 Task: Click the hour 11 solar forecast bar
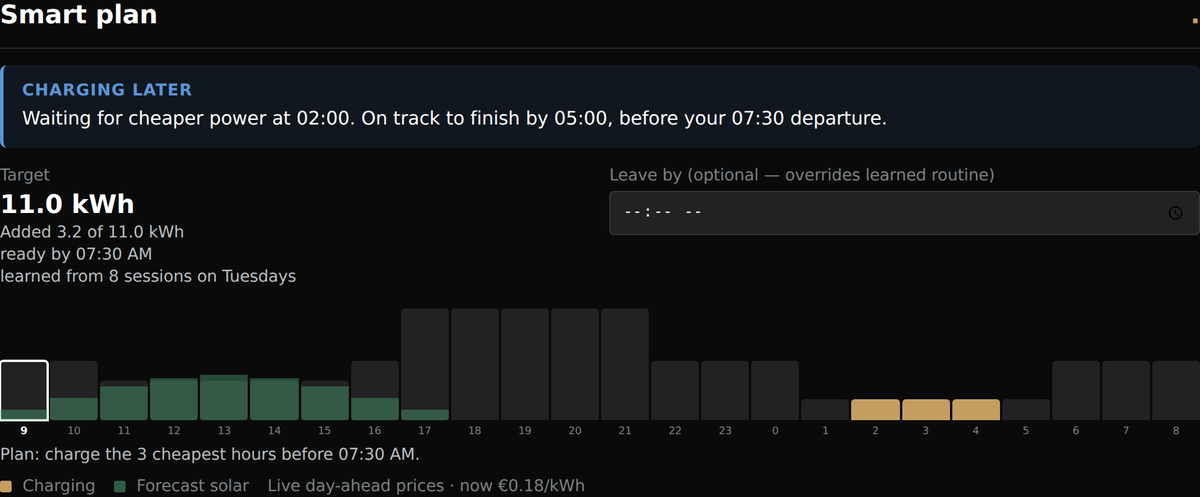tap(124, 401)
